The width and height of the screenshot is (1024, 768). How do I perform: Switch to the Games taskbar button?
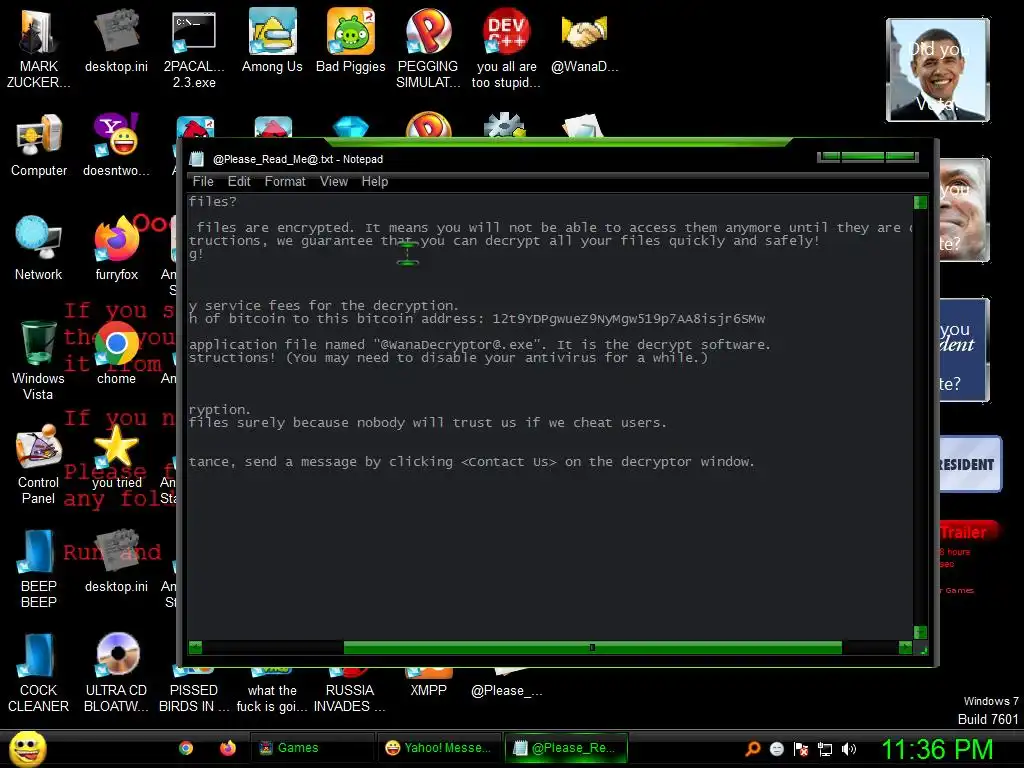312,748
